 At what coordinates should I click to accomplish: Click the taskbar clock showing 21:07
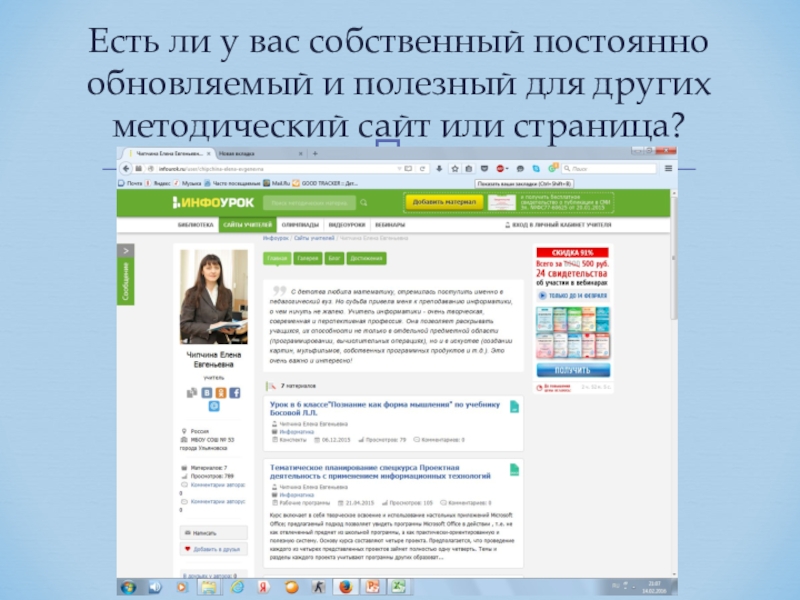[x=654, y=587]
